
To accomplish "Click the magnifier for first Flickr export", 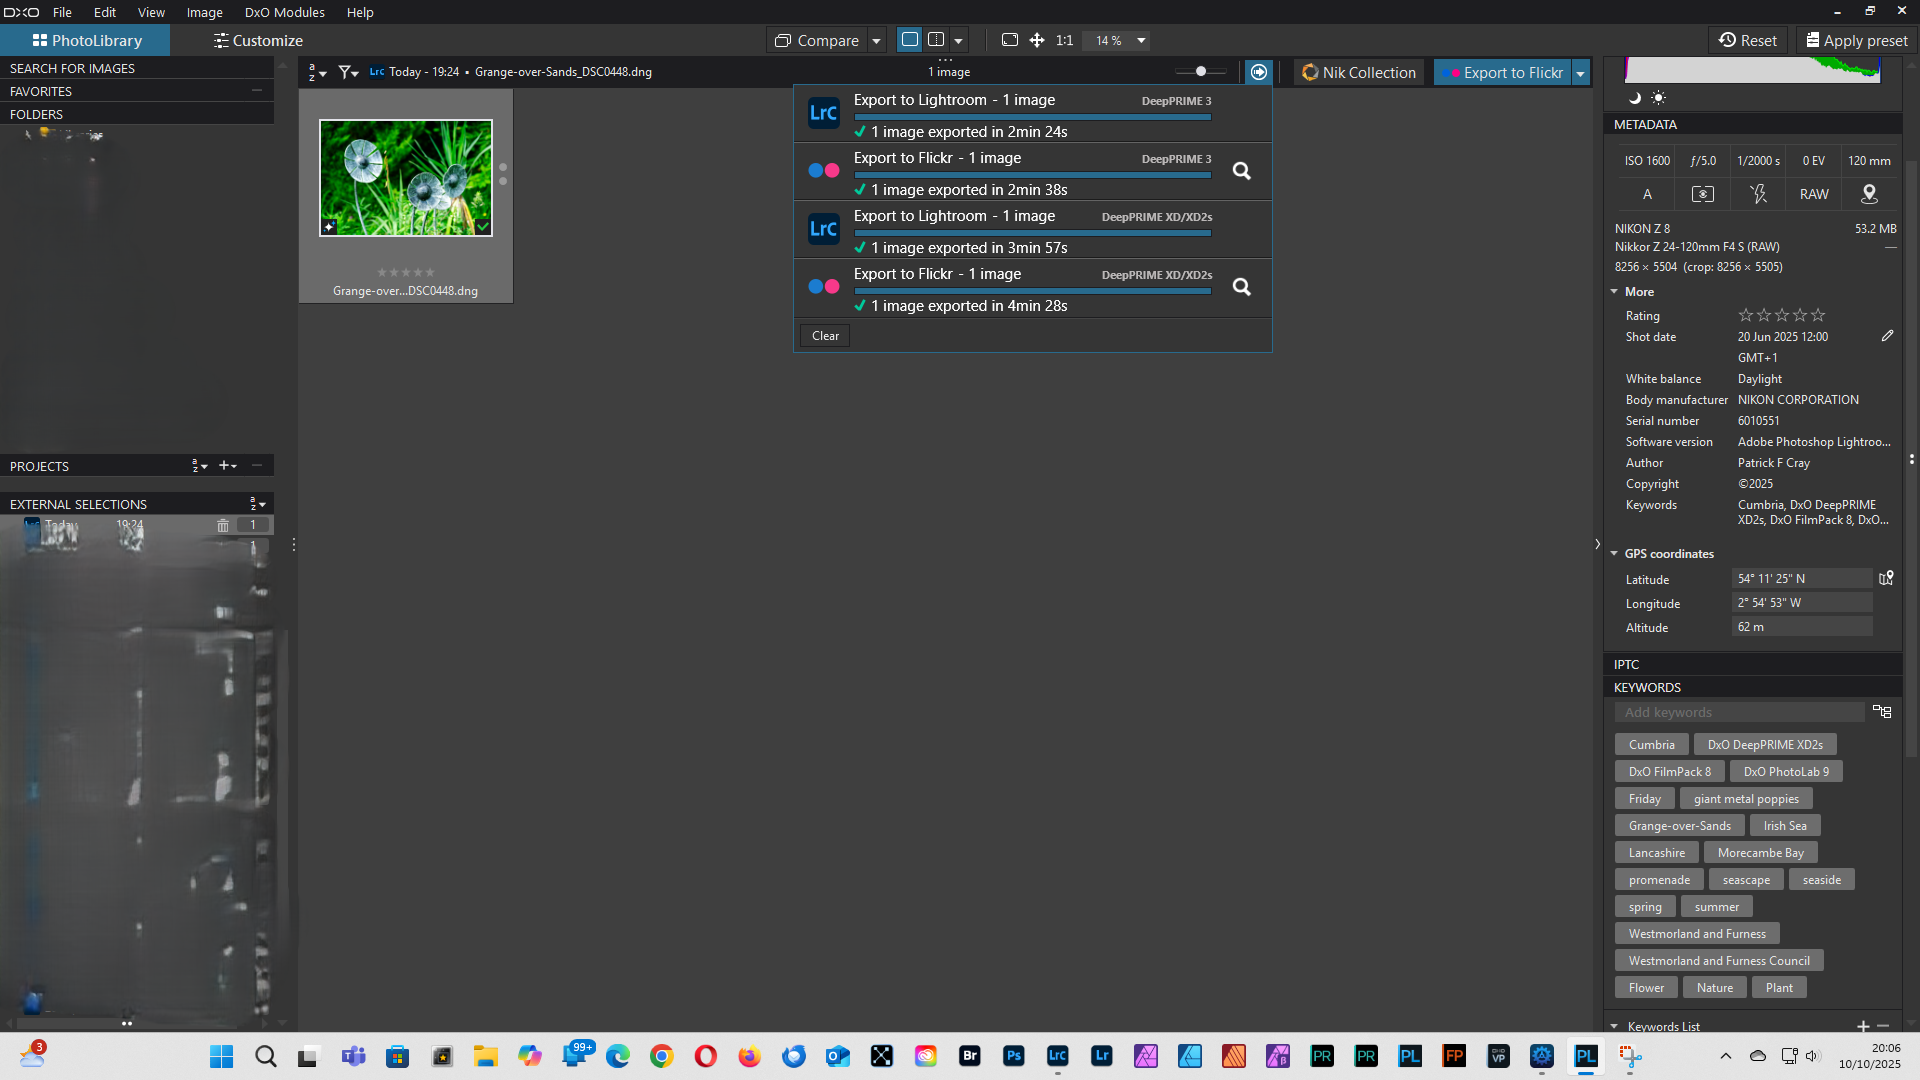I will click(x=1241, y=171).
